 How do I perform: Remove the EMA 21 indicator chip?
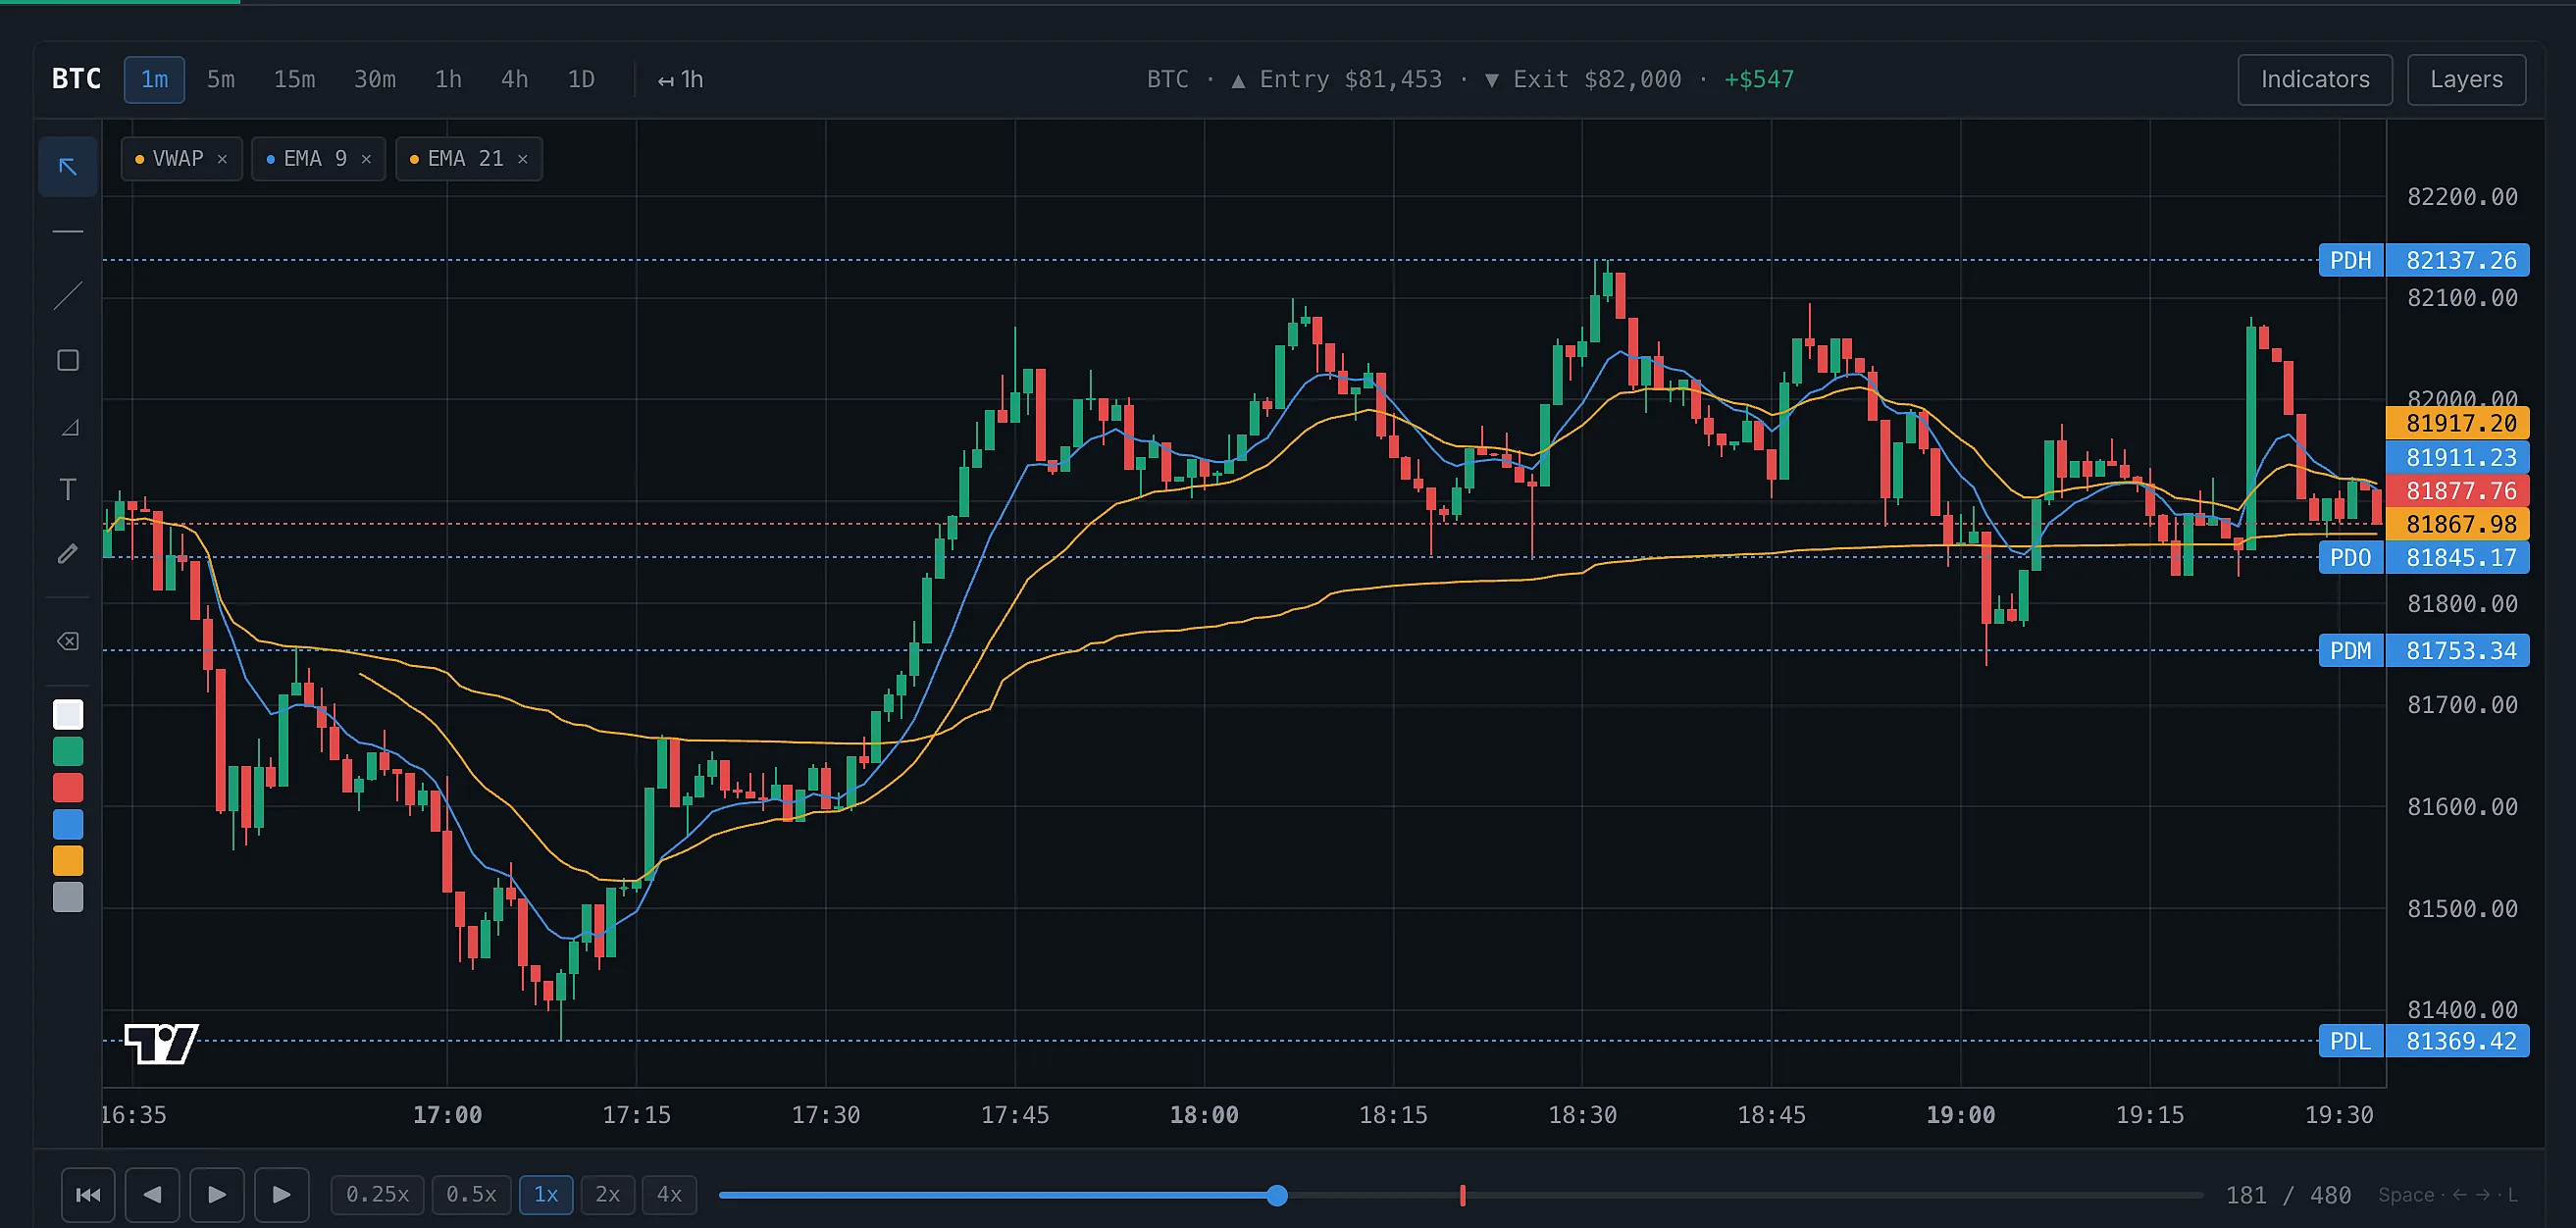coord(522,159)
